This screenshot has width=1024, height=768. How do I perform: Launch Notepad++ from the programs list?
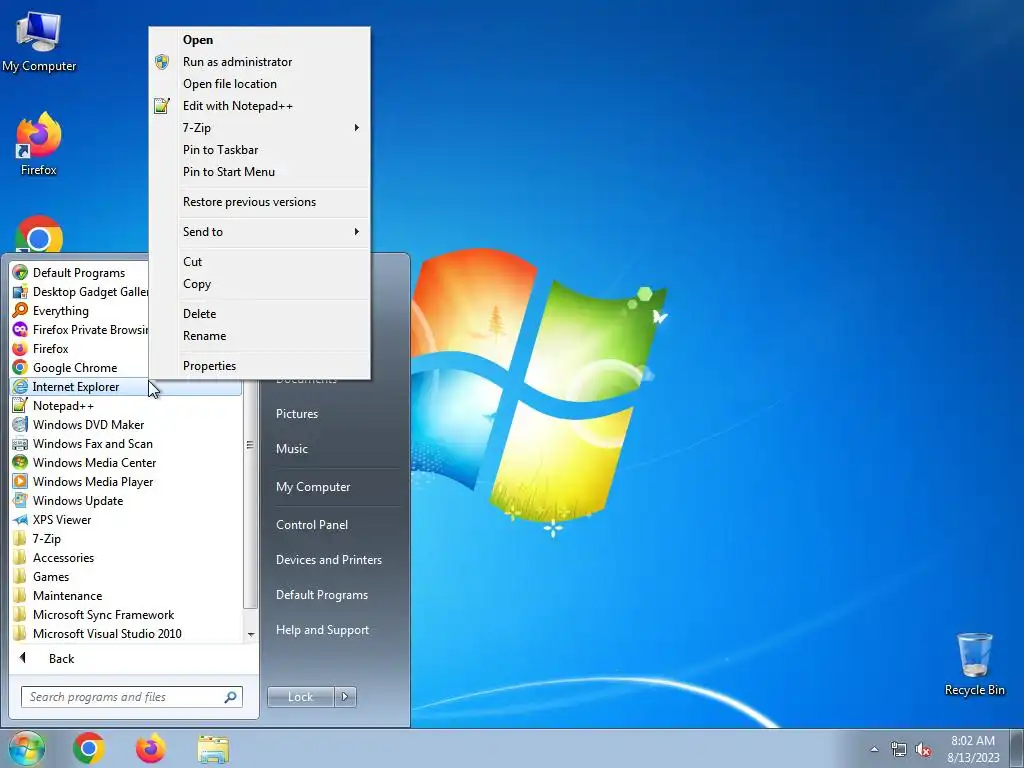click(126, 406)
